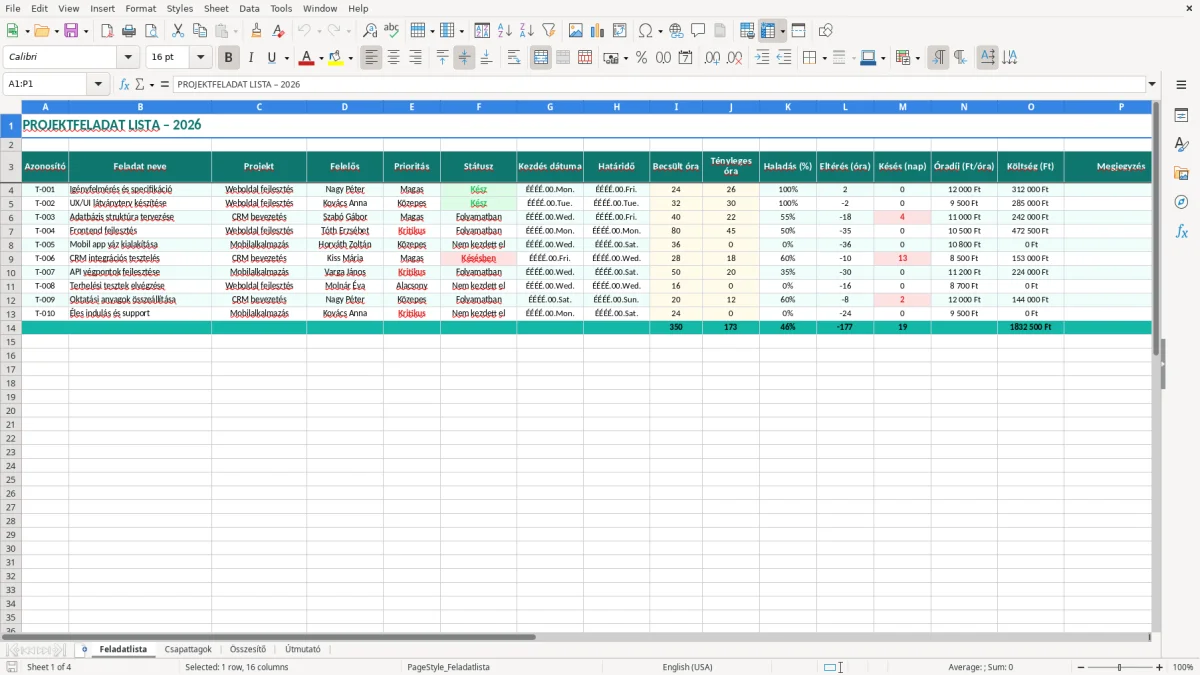The image size is (1200, 675).
Task: Toggle Align Right button
Action: click(415, 58)
